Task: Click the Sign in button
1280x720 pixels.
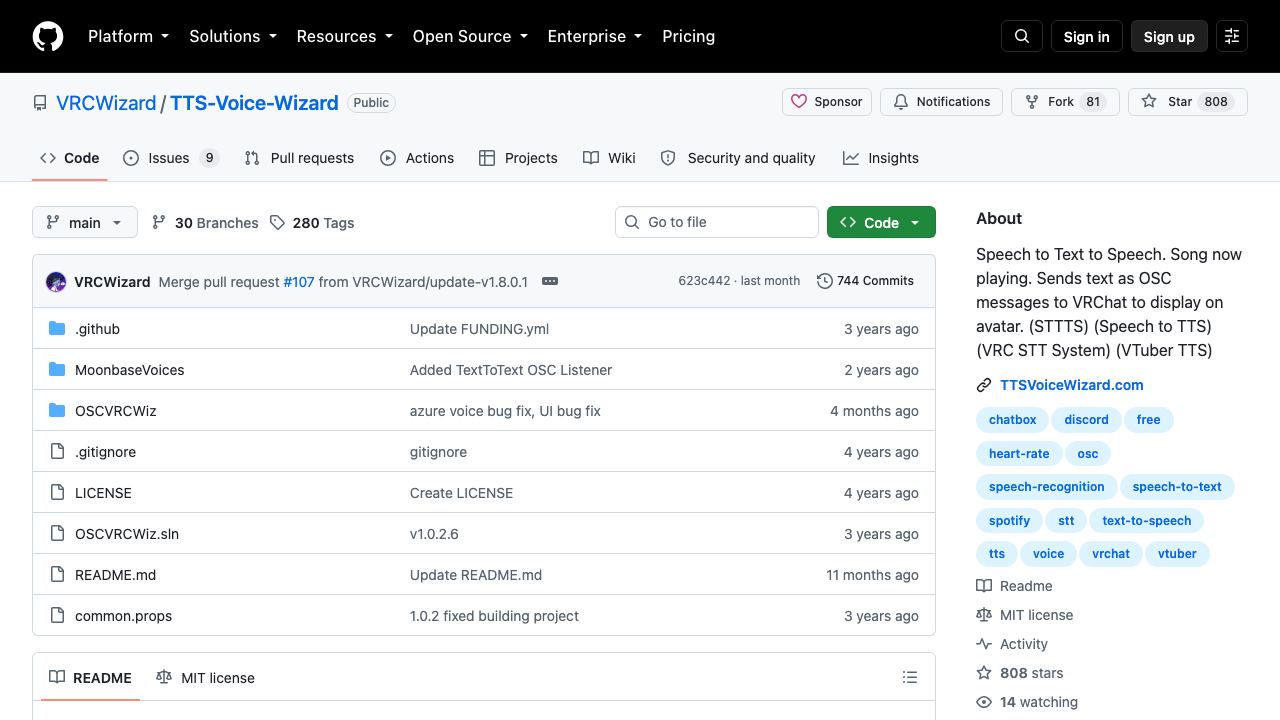Action: click(x=1086, y=36)
